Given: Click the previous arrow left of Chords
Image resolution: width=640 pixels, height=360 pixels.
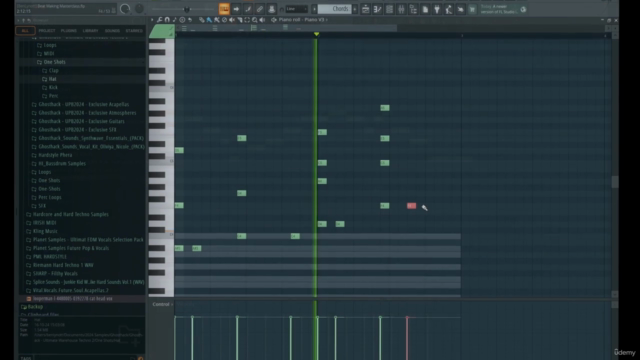Looking at the screenshot, I should click(314, 9).
